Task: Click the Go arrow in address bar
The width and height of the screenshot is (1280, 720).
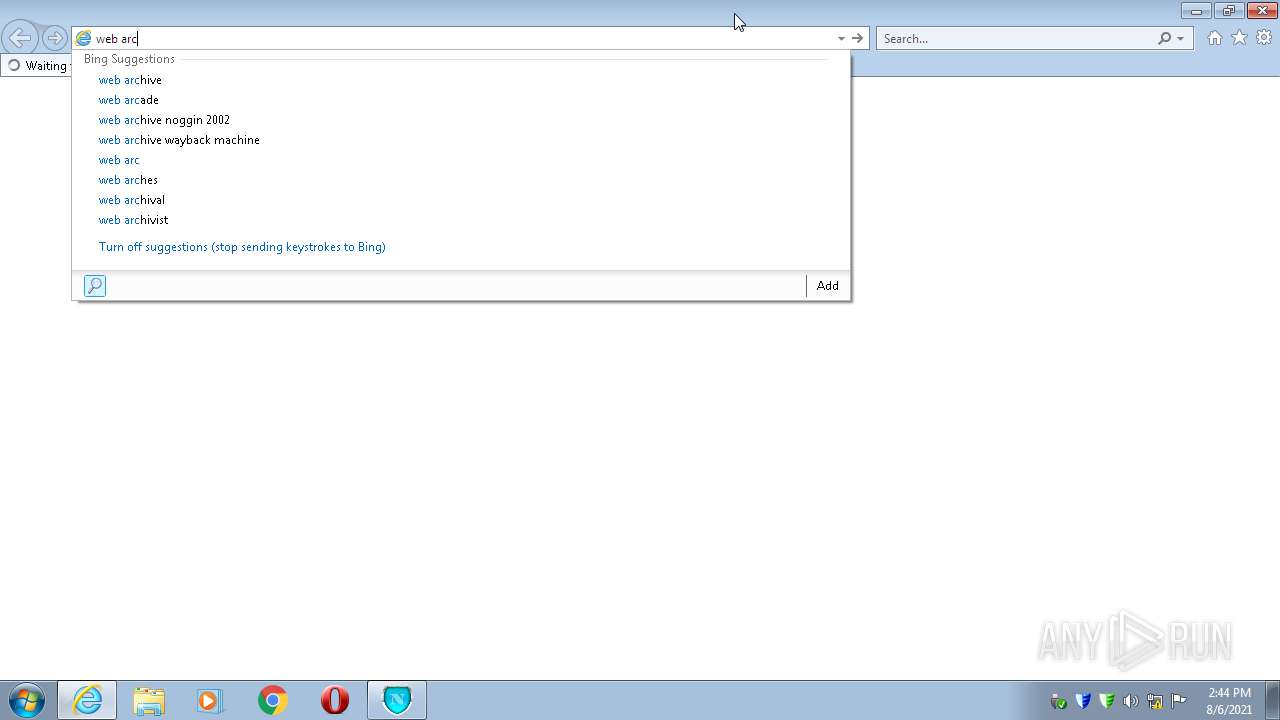Action: coord(857,38)
